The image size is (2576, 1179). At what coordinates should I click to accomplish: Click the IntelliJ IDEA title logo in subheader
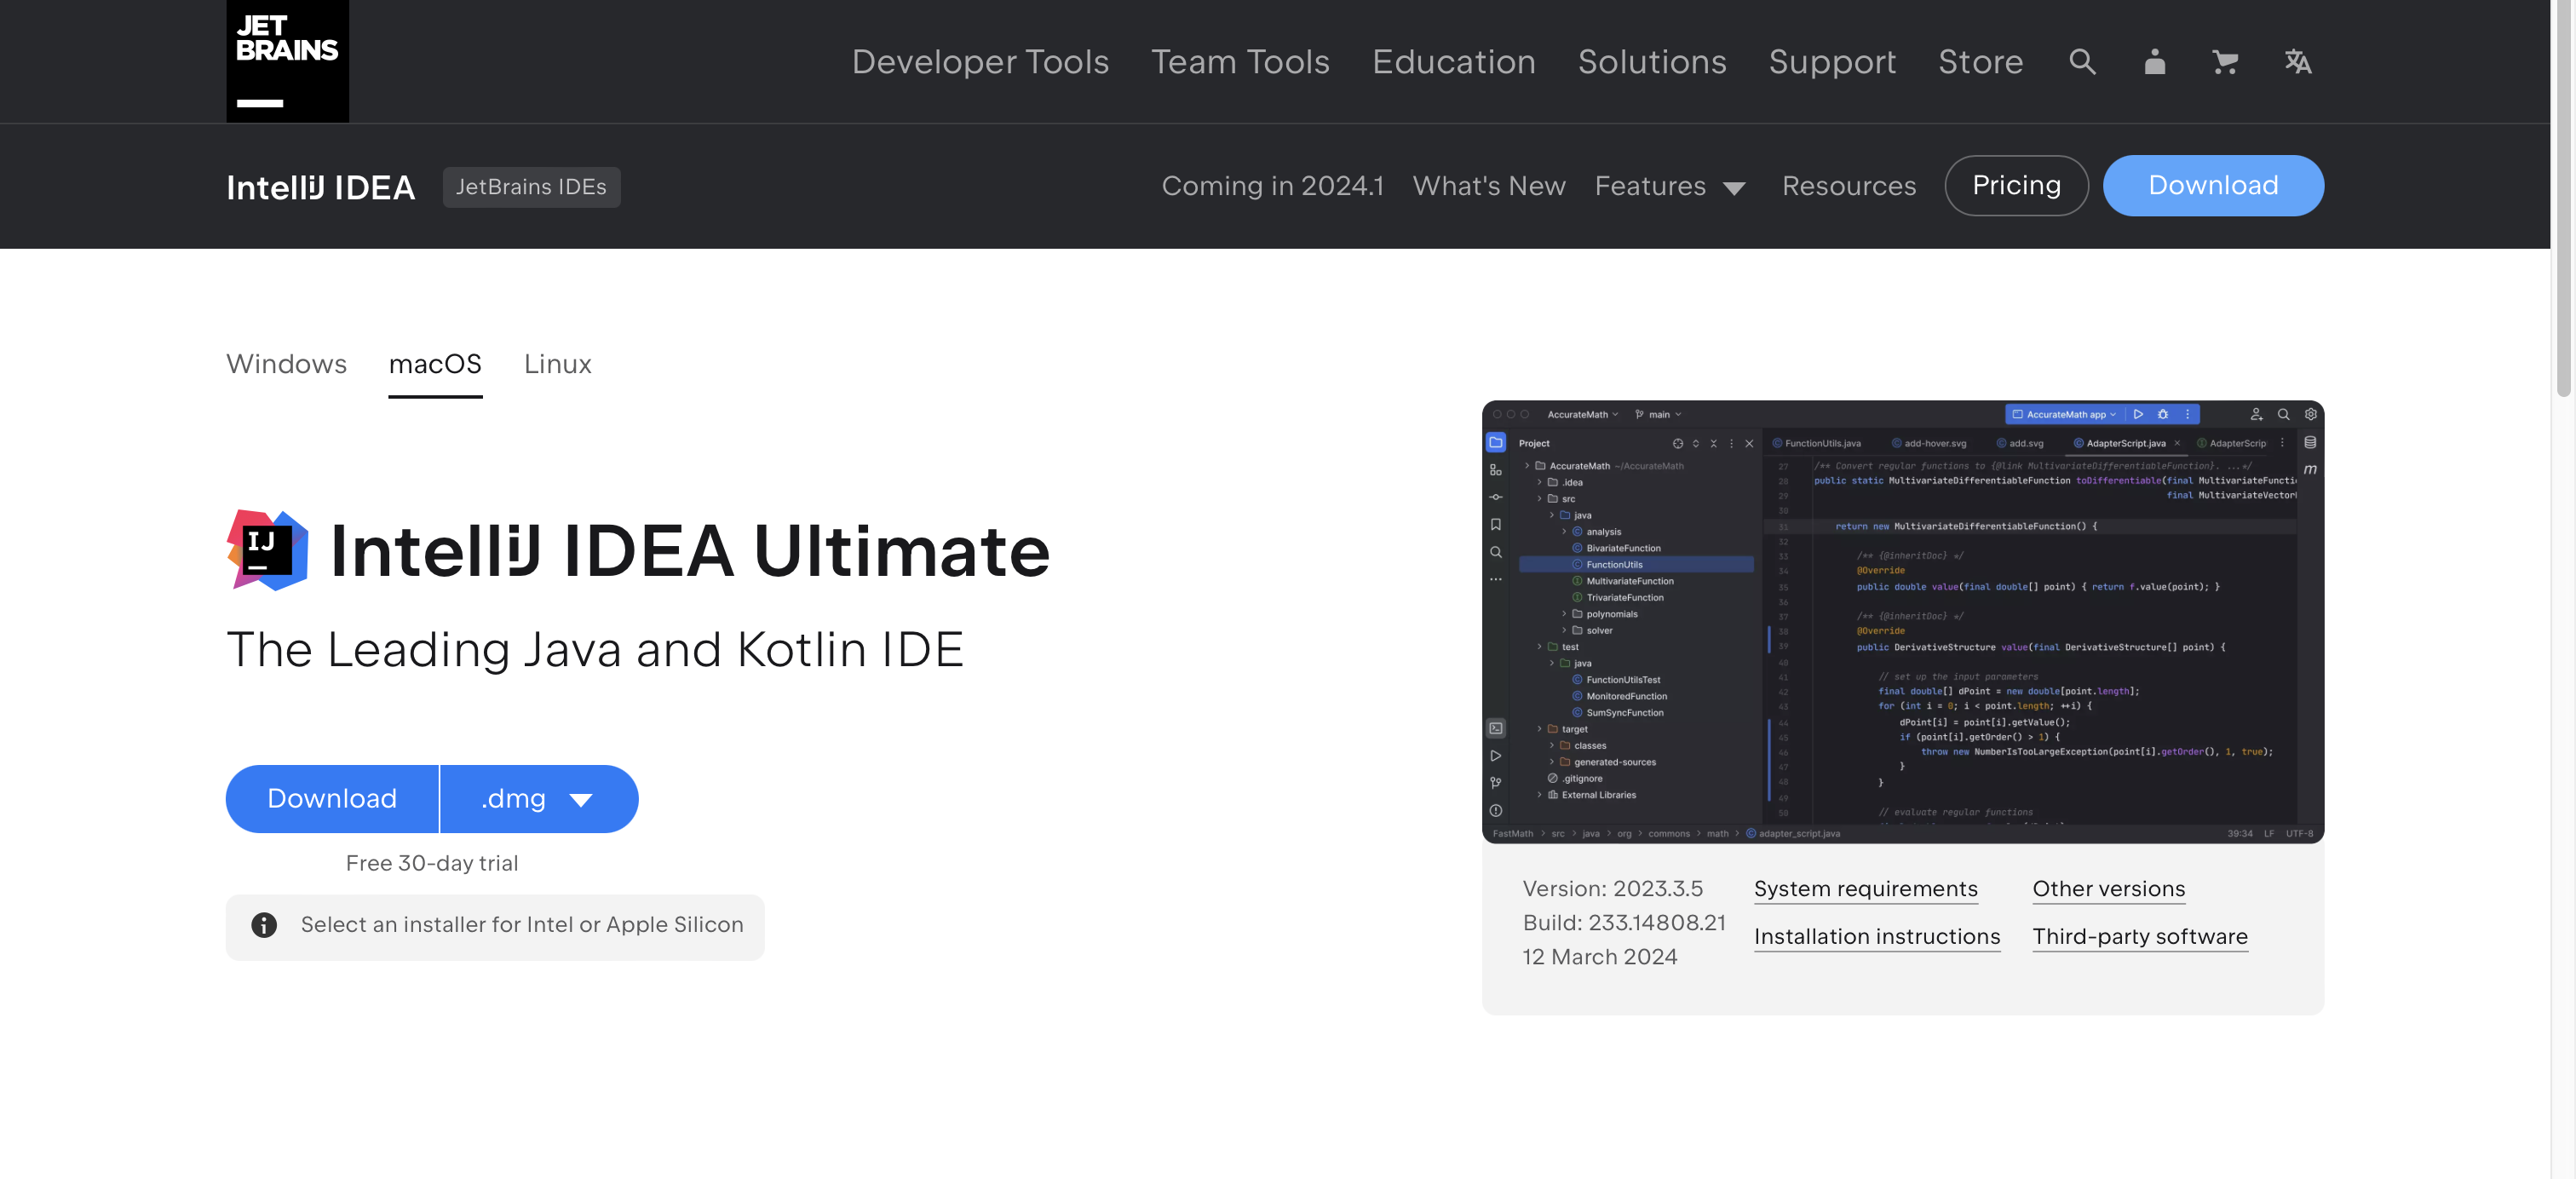pos(320,187)
